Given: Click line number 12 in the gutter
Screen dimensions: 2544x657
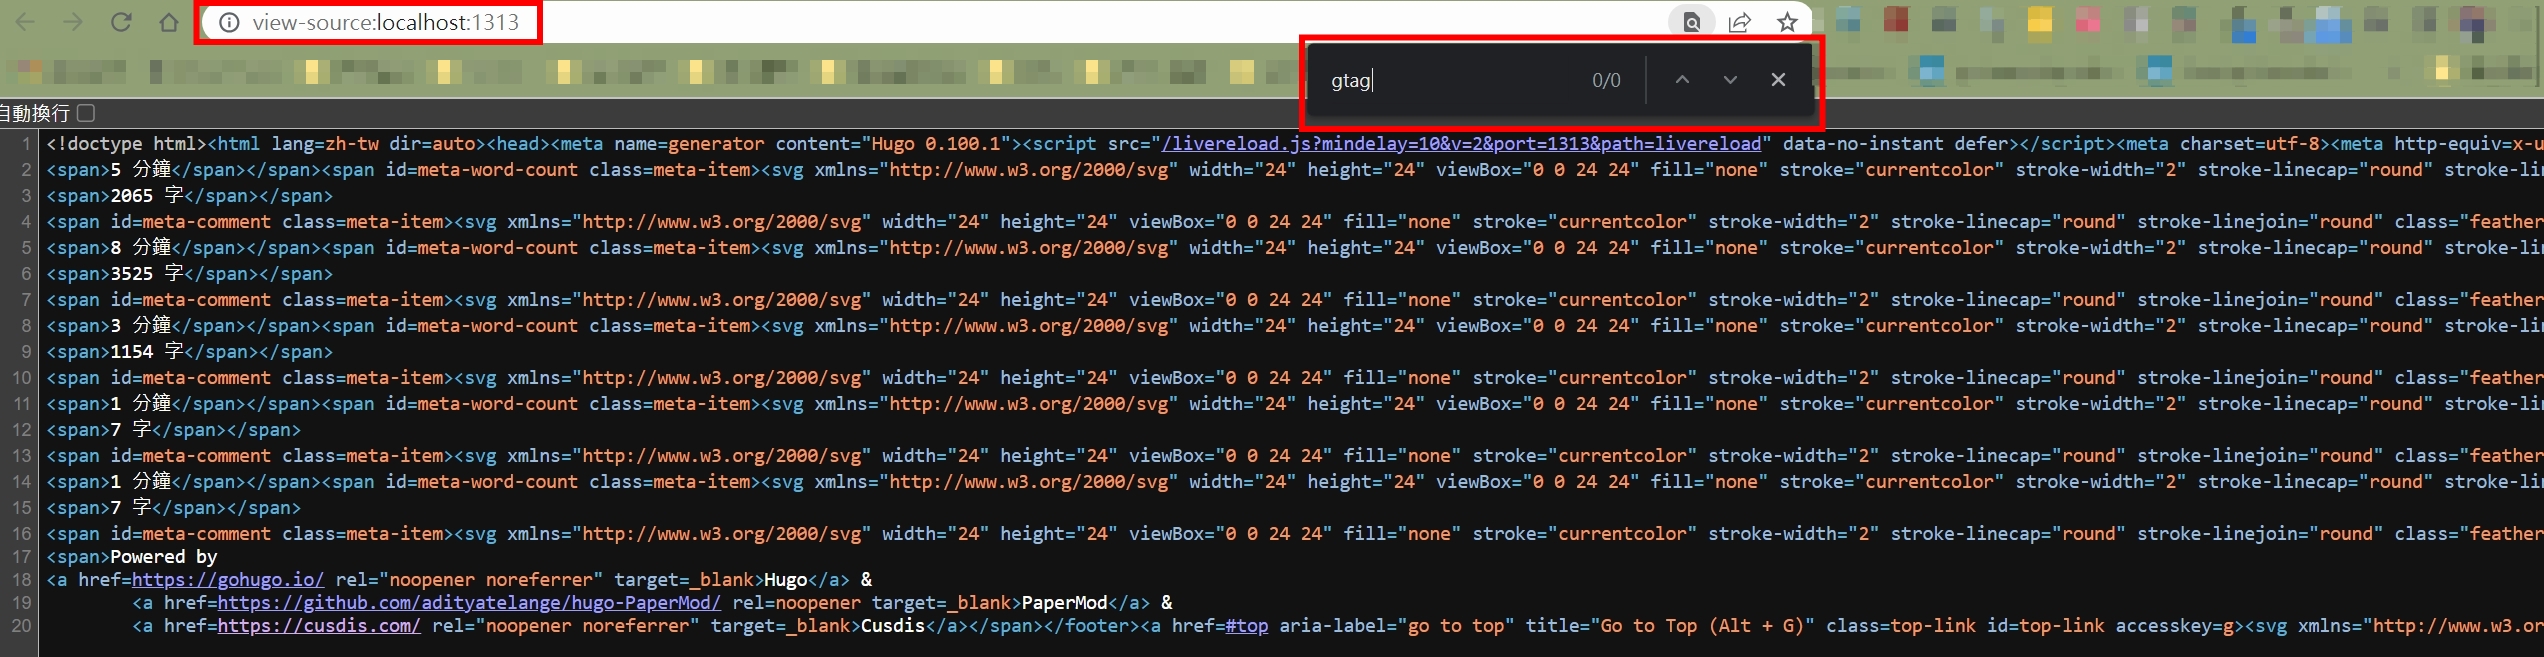Looking at the screenshot, I should coord(22,430).
